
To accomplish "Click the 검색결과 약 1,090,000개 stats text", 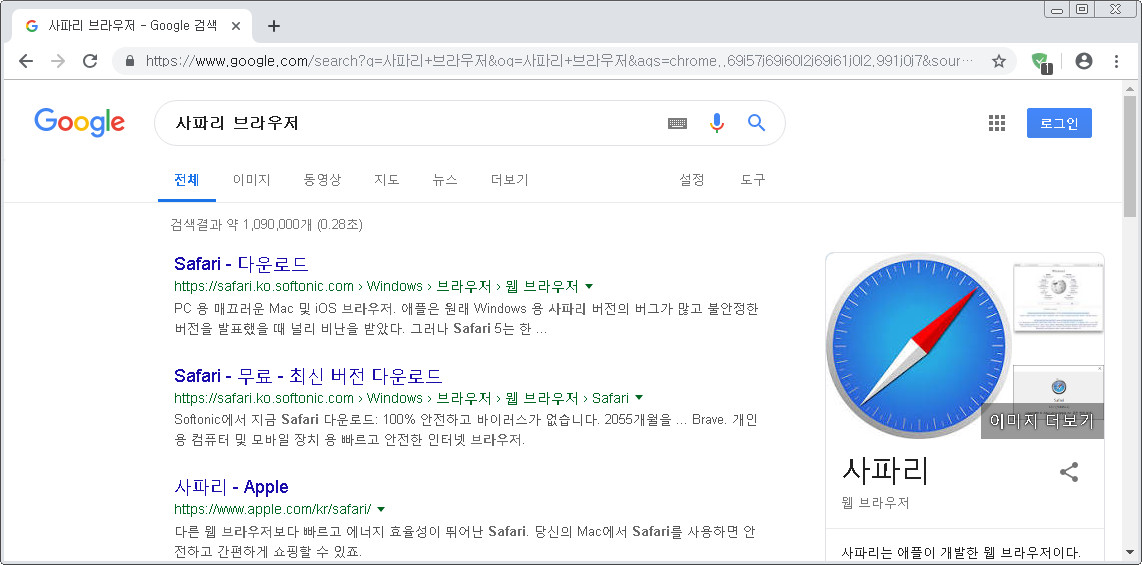I will [267, 224].
